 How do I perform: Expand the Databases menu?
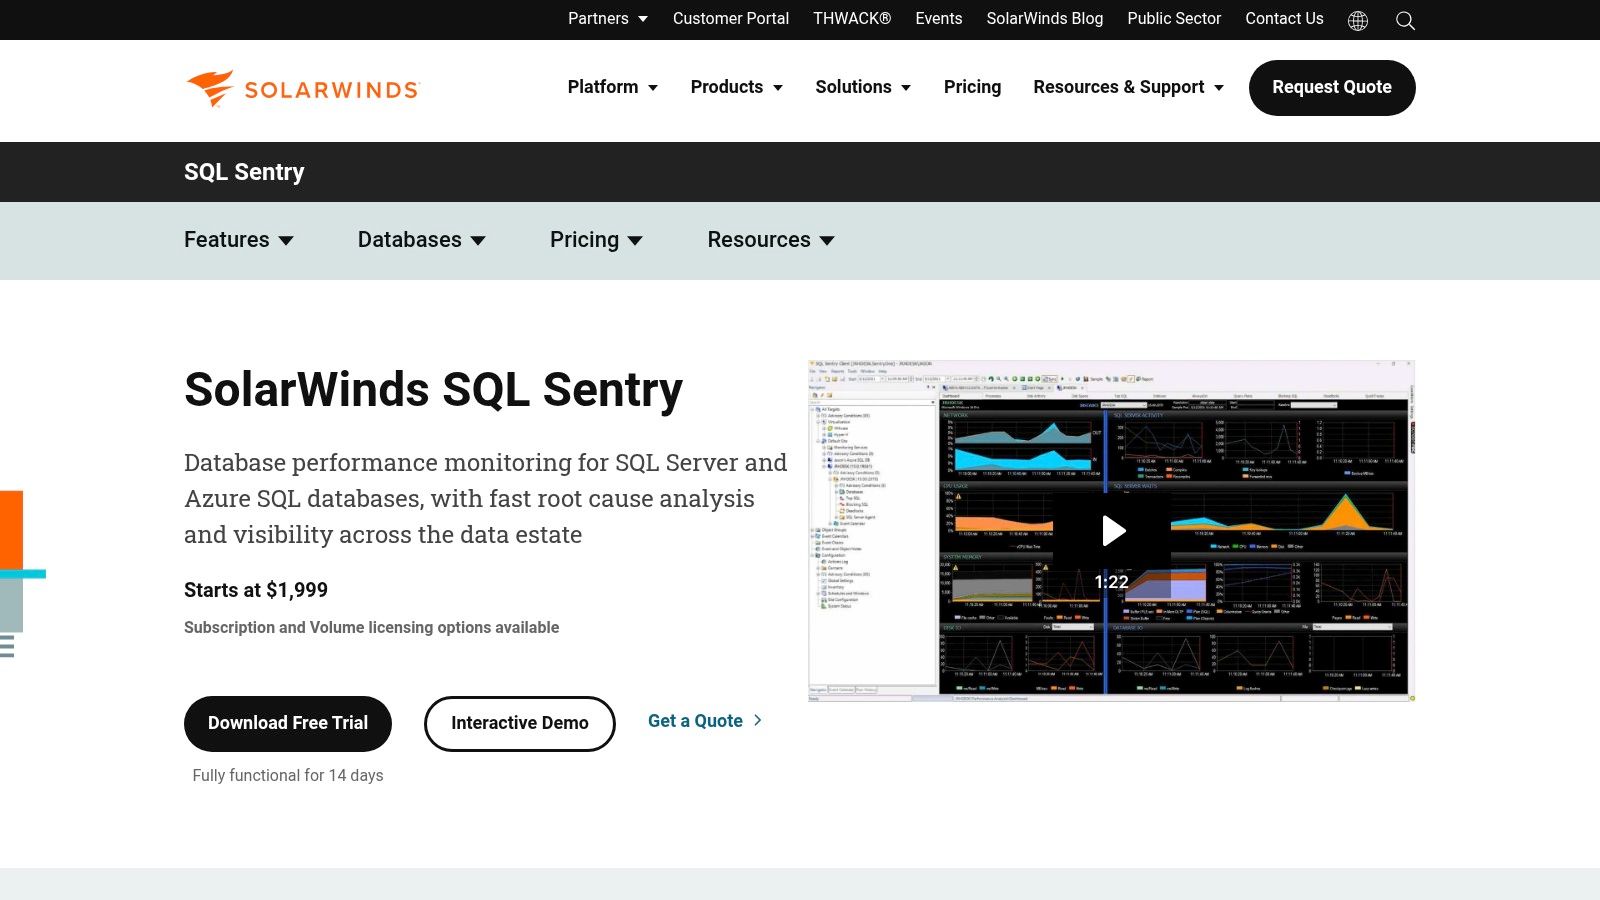coord(421,240)
